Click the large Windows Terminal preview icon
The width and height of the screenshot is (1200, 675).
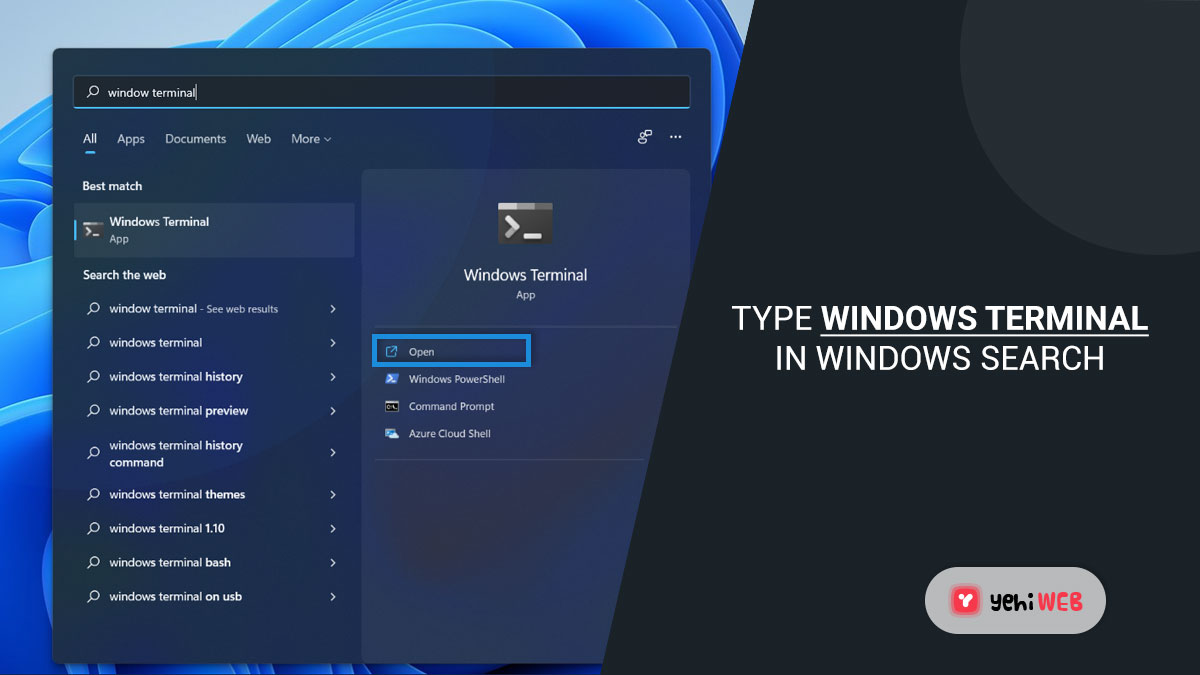pos(525,223)
